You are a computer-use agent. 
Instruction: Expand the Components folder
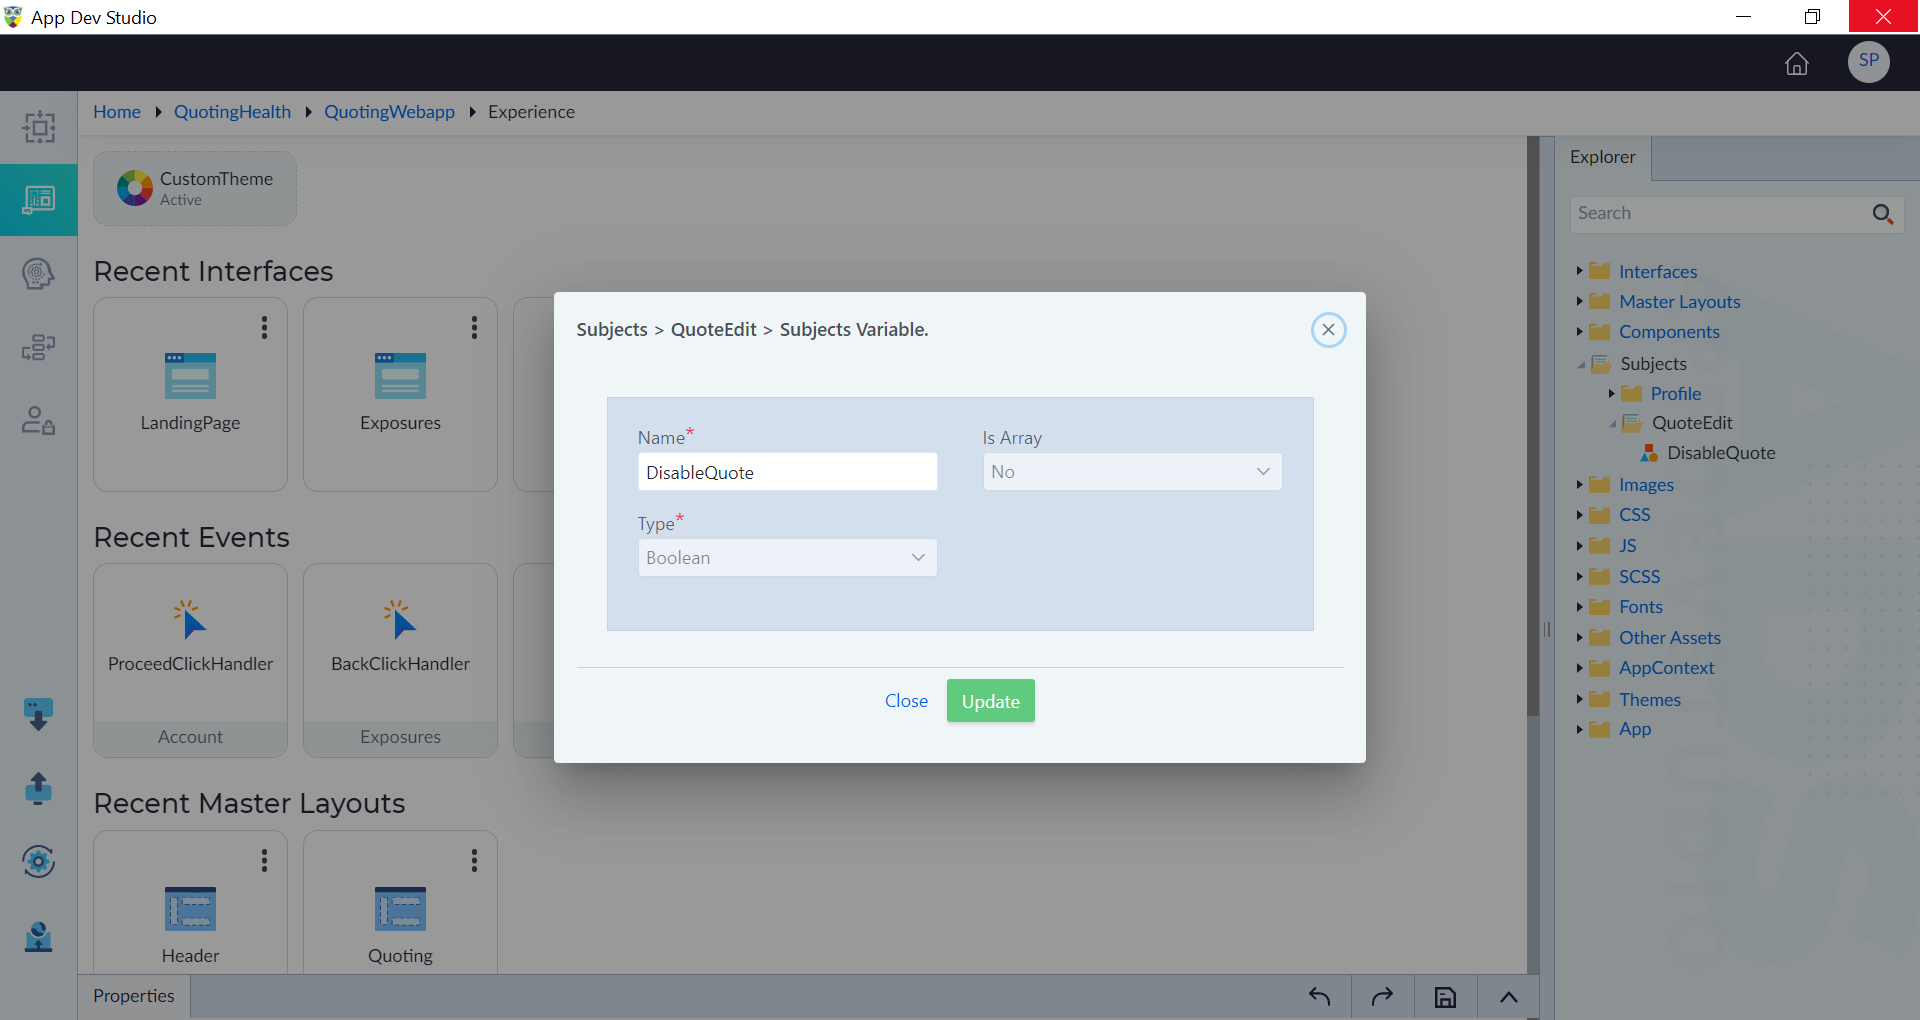coord(1579,331)
